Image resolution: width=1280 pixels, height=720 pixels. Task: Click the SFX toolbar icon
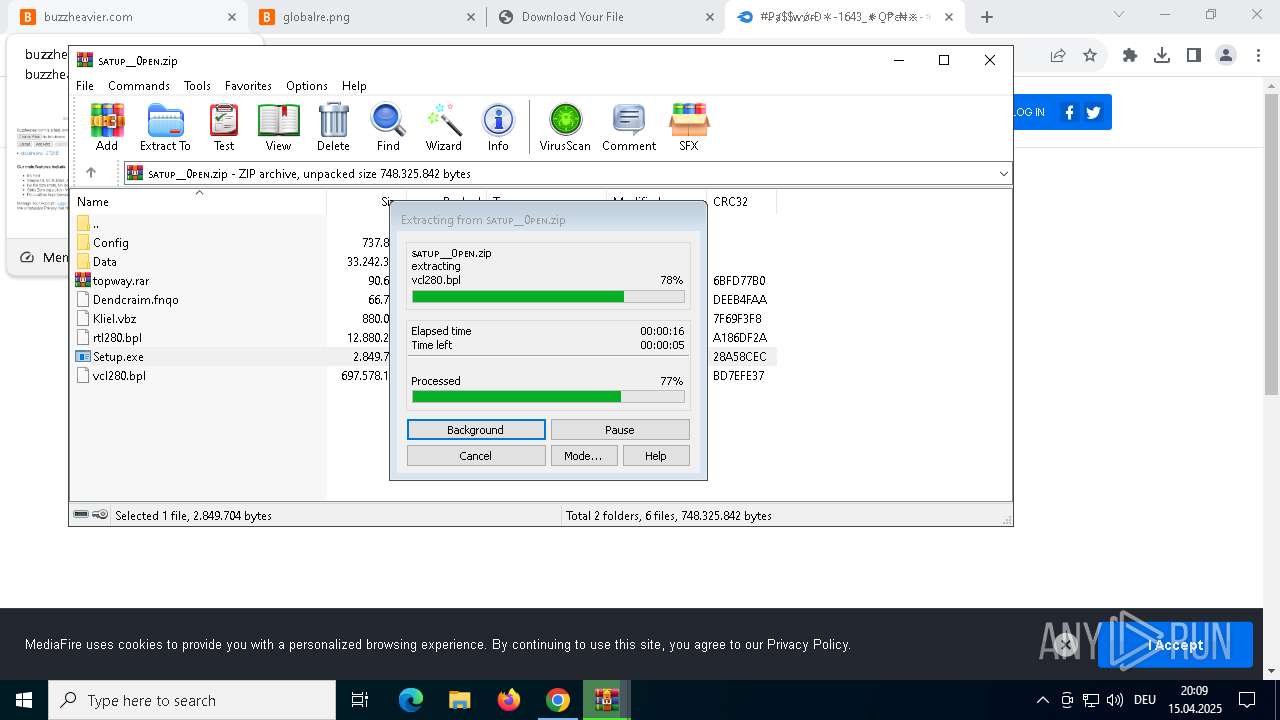pos(689,127)
